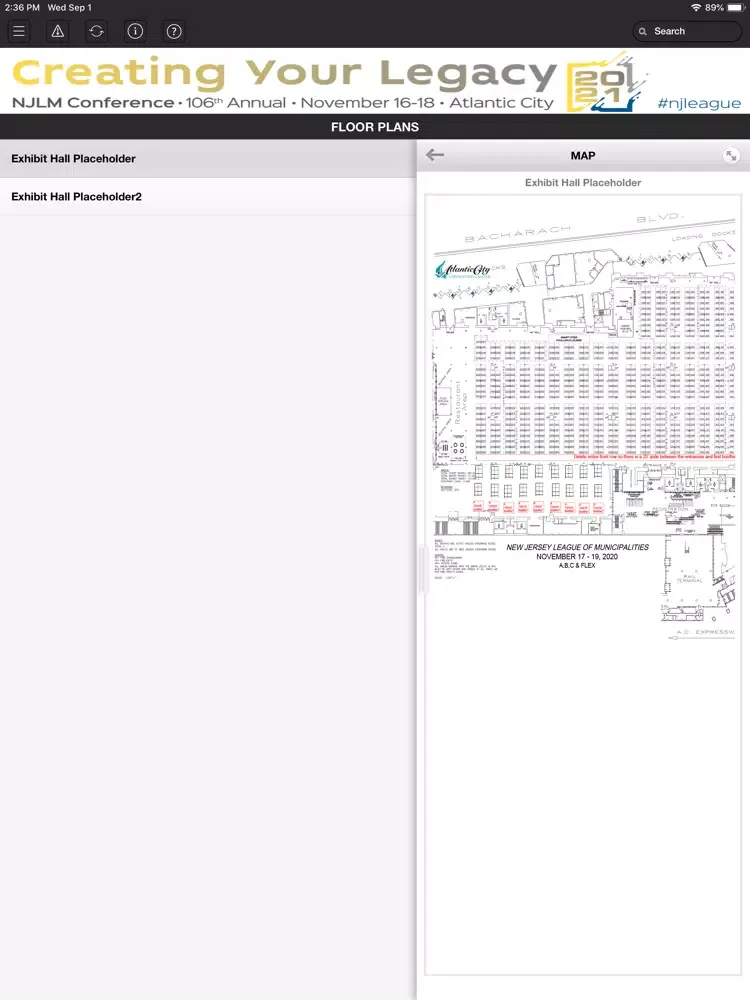The height and width of the screenshot is (1000, 750).
Task: Tap the Wi-Fi status icon
Action: click(x=696, y=8)
